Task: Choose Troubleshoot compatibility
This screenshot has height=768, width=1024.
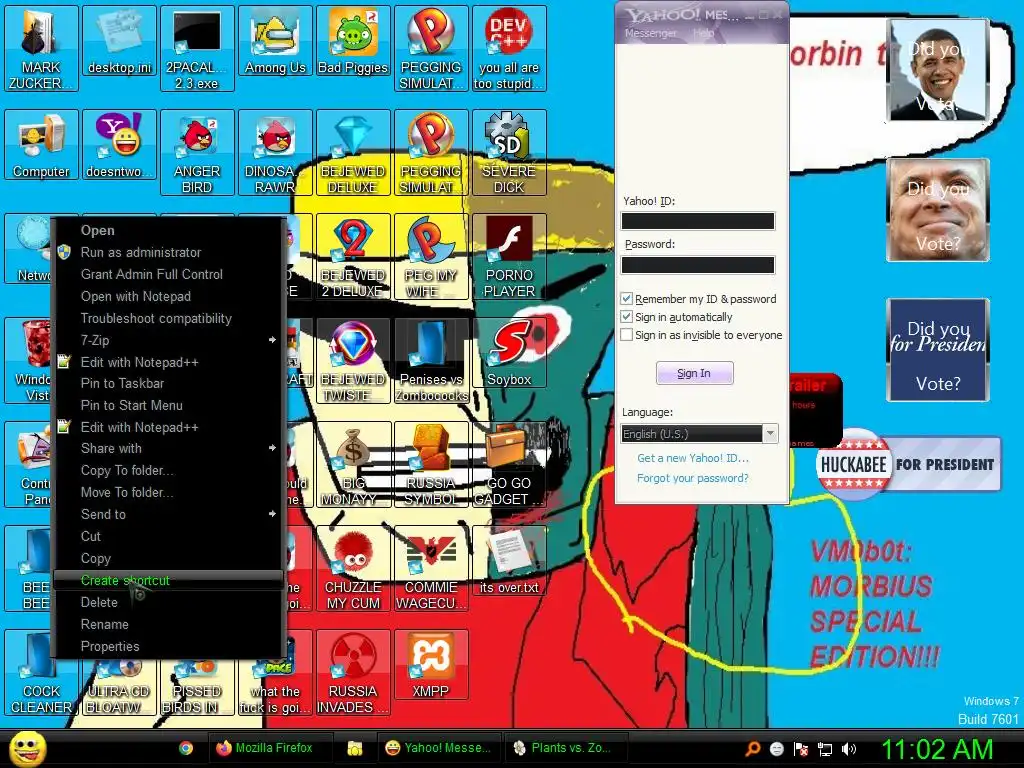Action: pyautogui.click(x=168, y=319)
